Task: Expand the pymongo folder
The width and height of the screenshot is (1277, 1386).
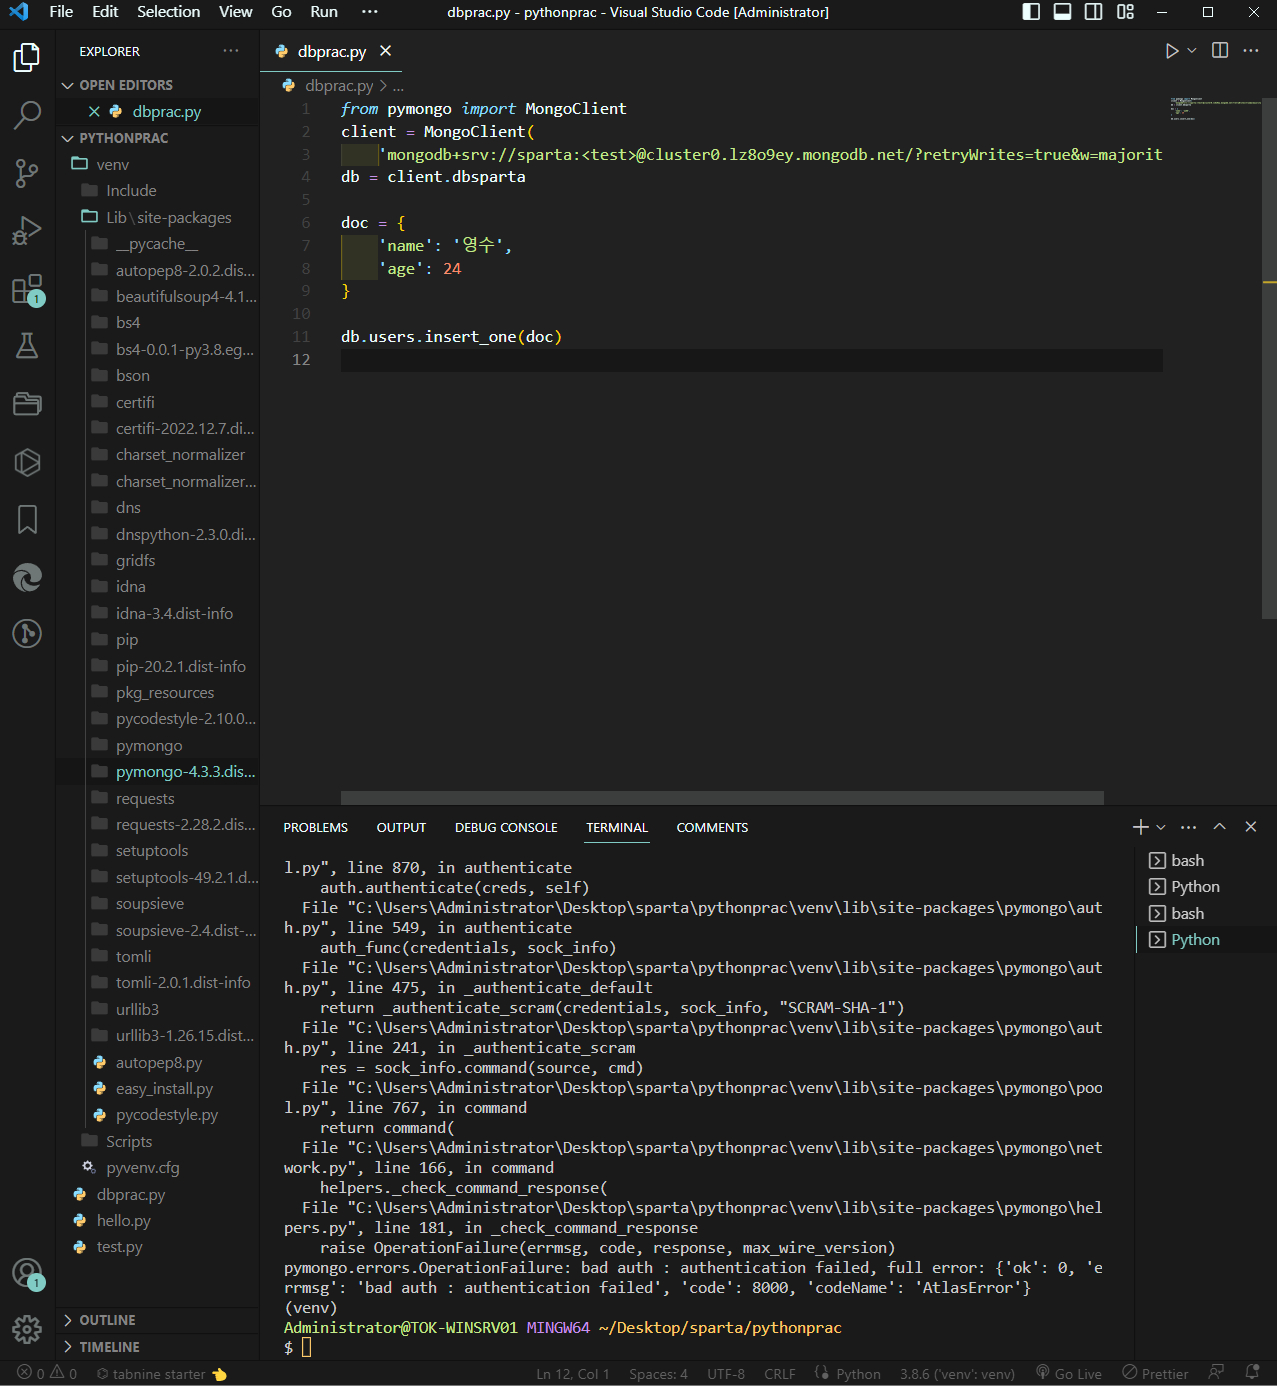Action: [149, 746]
